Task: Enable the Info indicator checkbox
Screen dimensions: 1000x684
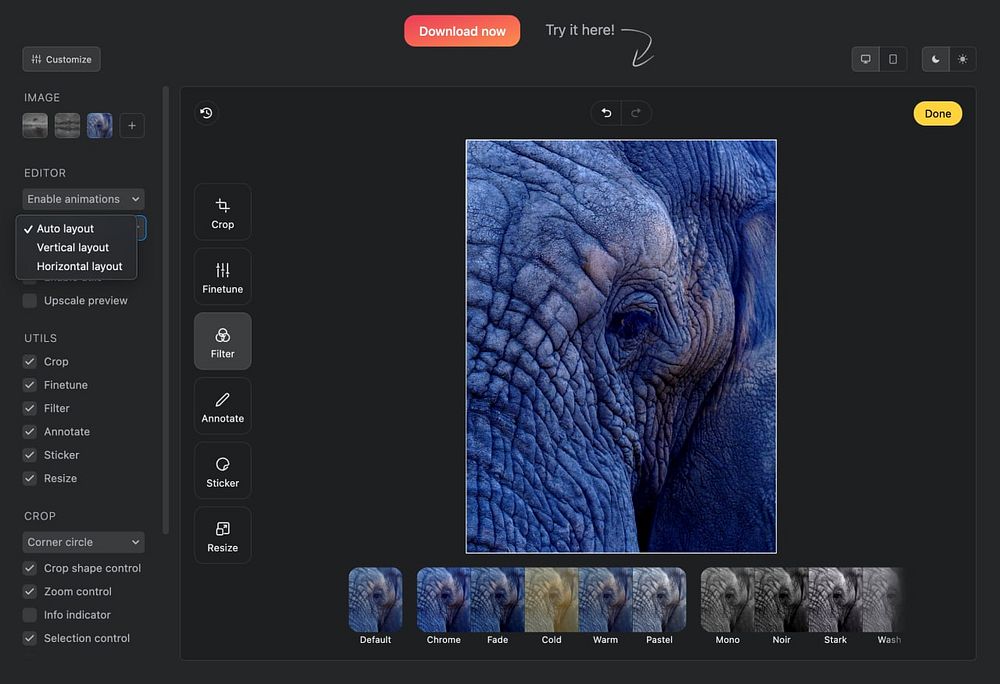Action: click(x=30, y=615)
